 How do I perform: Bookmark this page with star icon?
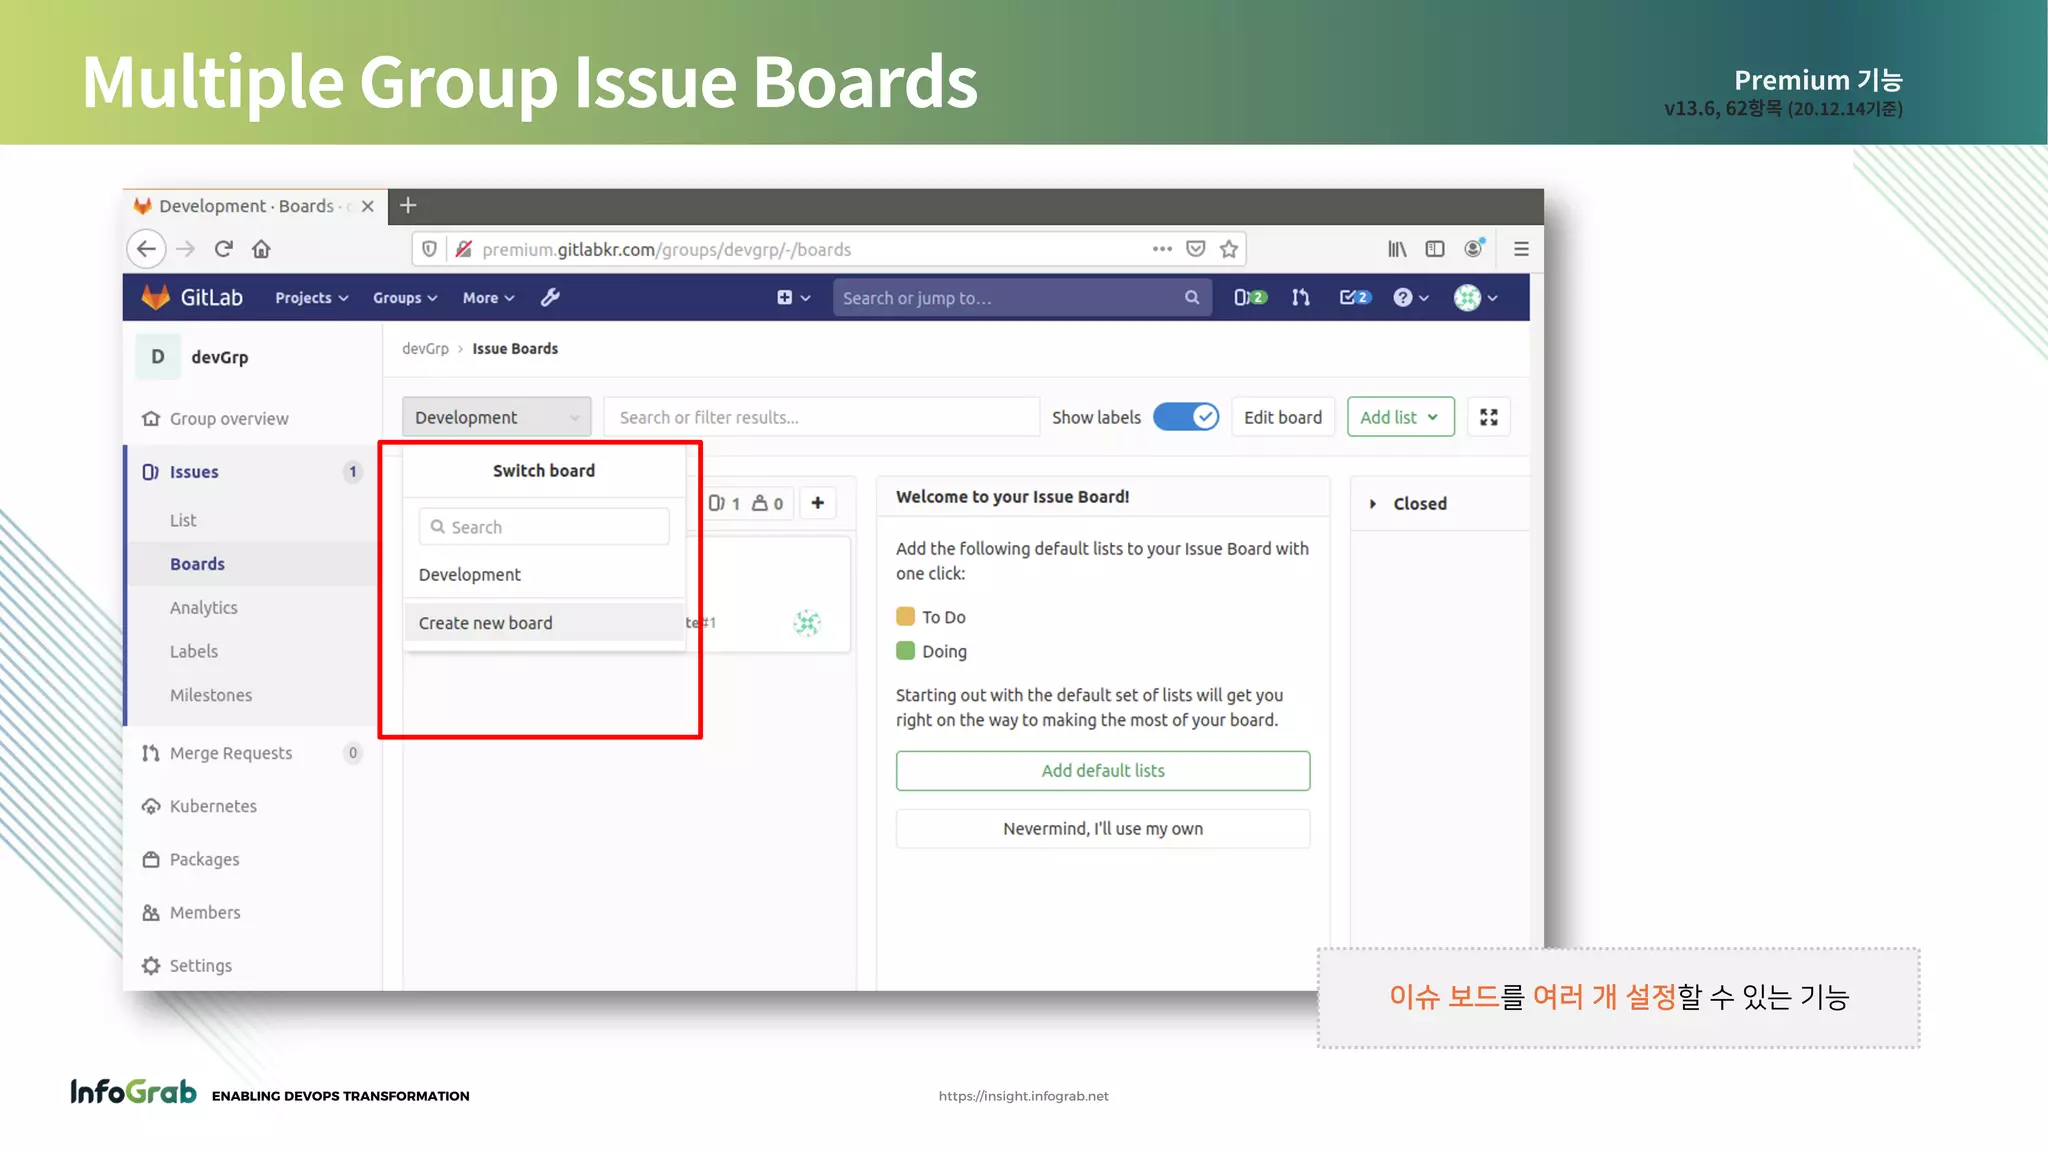[x=1229, y=249]
